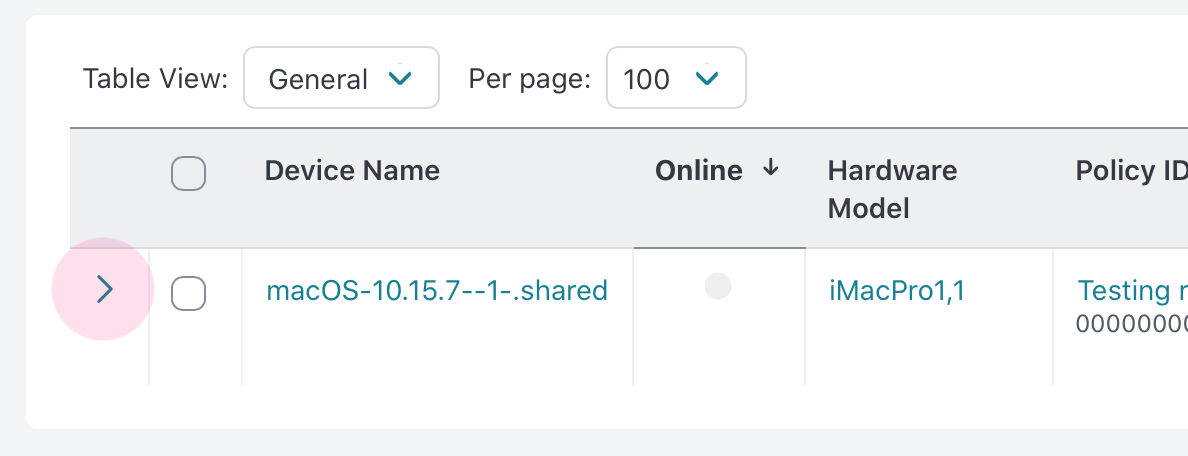Expand the macOS-10.15.7 device row chevron
1188x456 pixels.
point(104,290)
